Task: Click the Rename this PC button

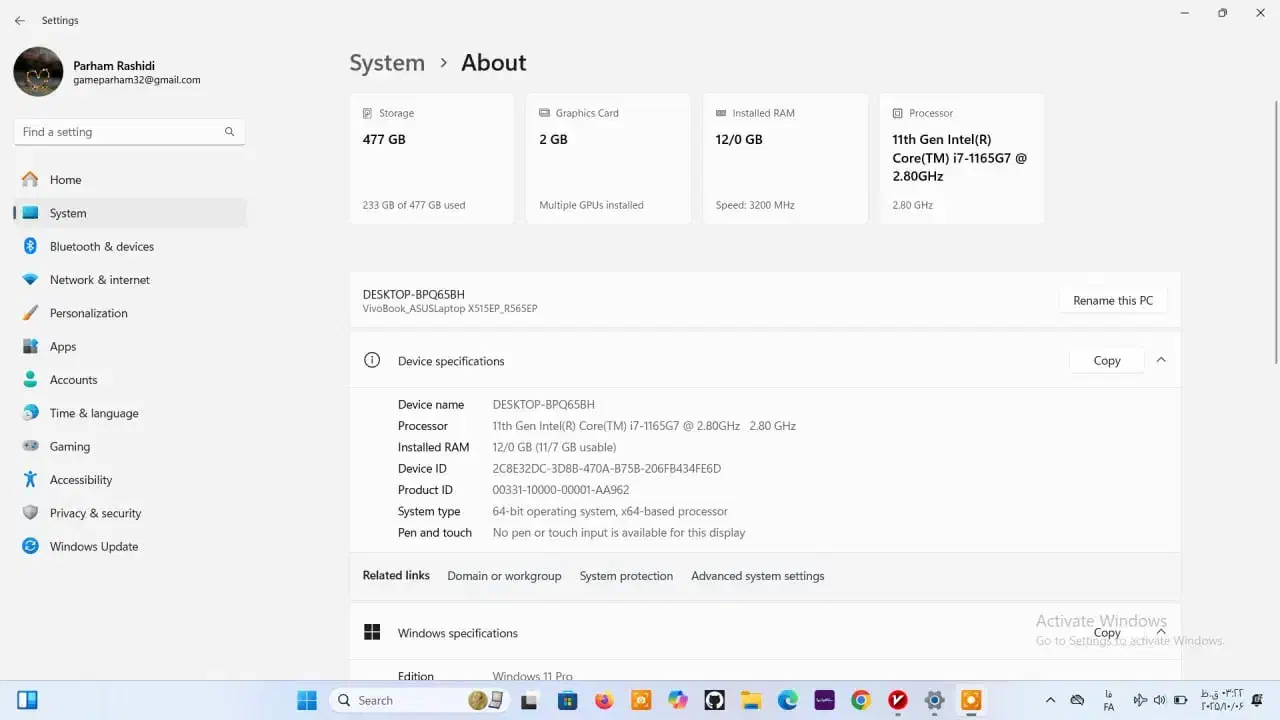Action: 1112,300
